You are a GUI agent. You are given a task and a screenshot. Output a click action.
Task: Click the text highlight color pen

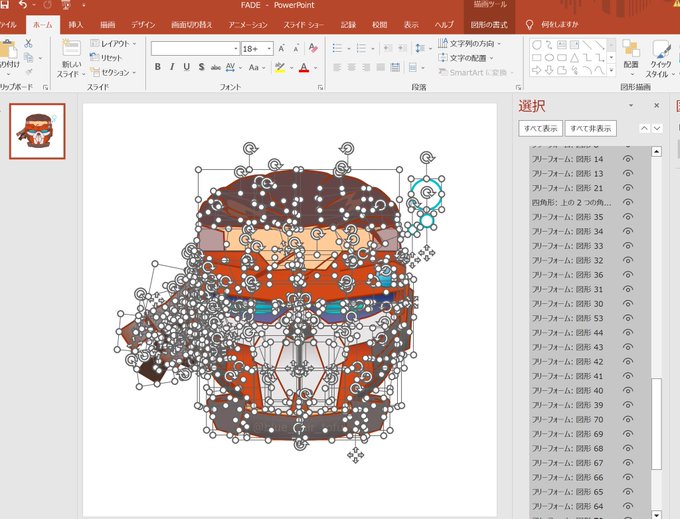(x=280, y=67)
